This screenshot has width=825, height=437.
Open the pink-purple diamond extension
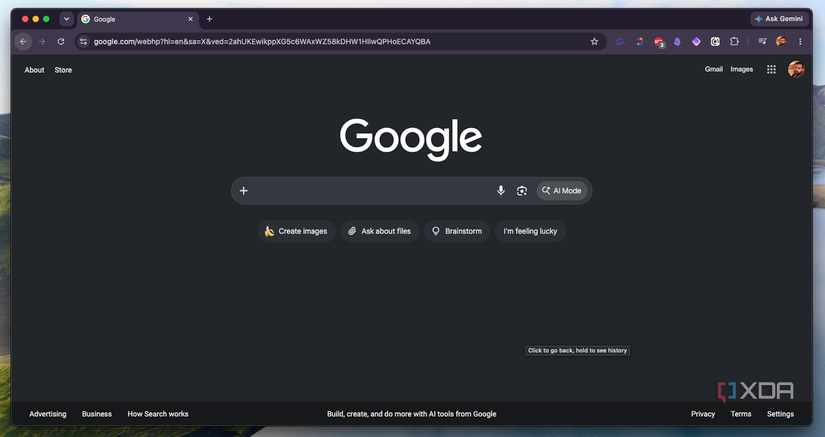(696, 42)
